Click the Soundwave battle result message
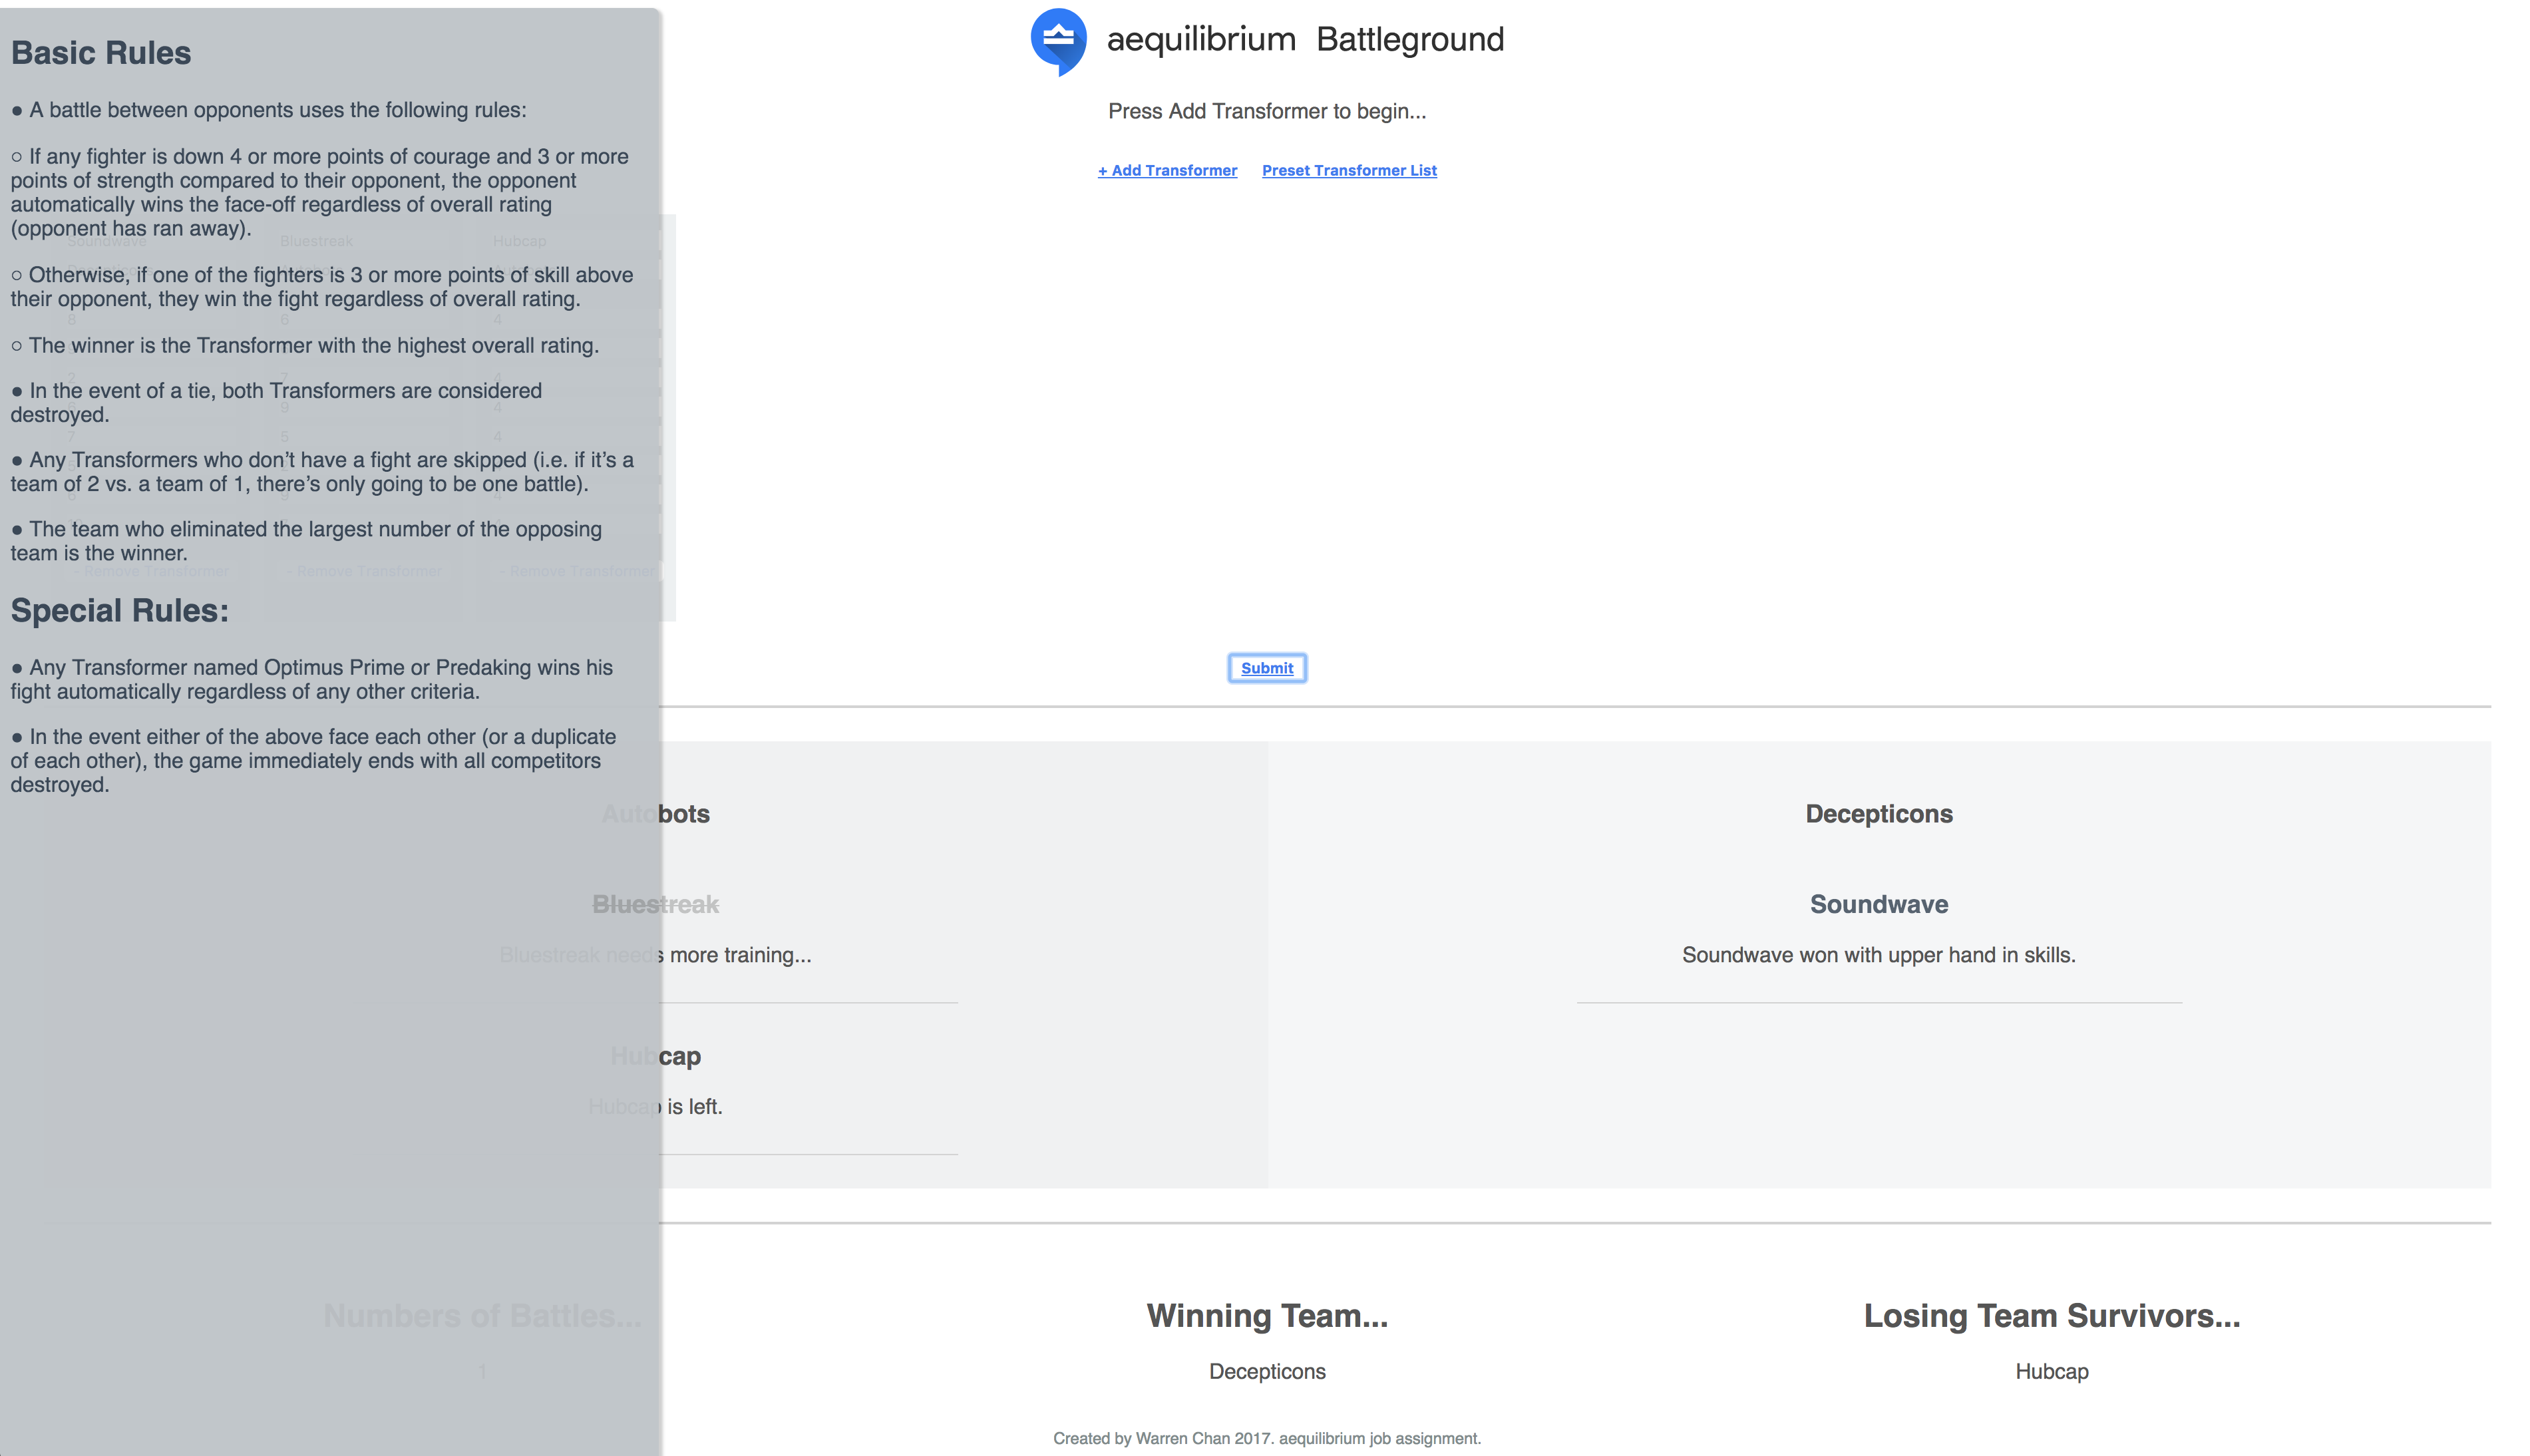The image size is (2530, 1456). click(1878, 955)
